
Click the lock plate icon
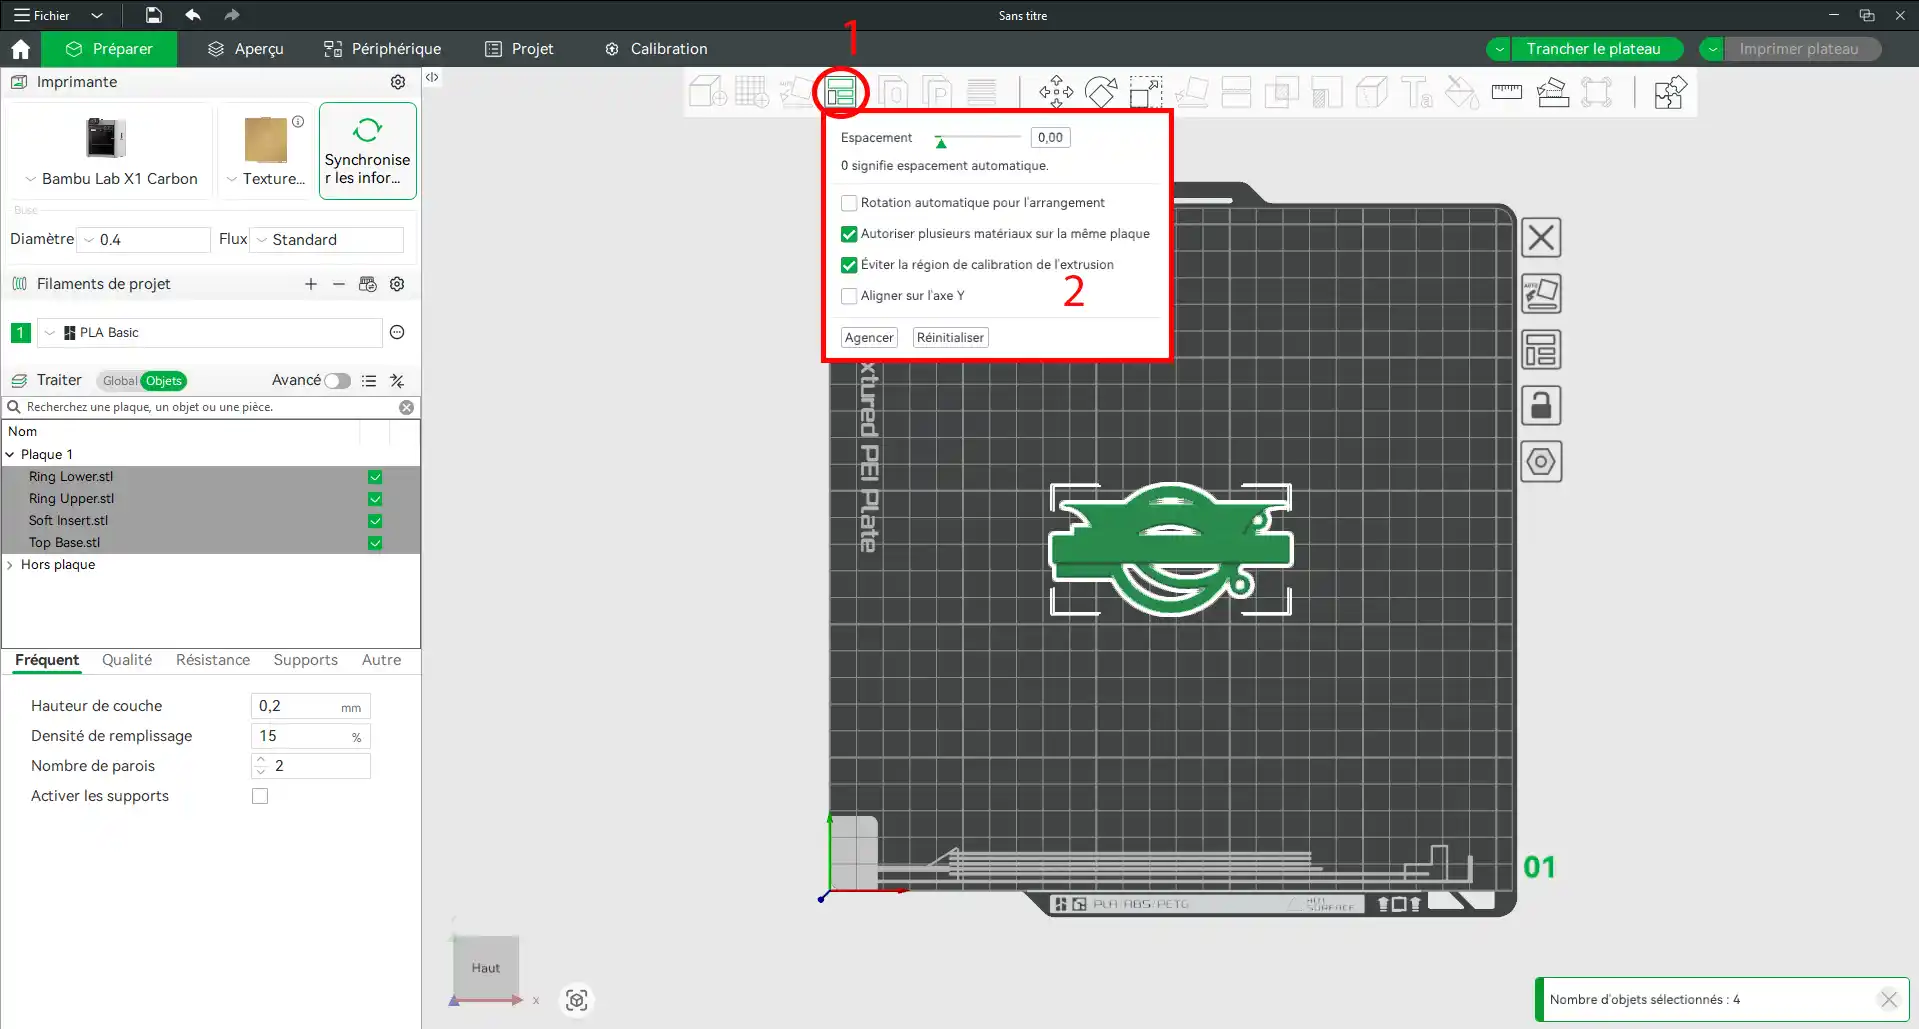[1541, 406]
